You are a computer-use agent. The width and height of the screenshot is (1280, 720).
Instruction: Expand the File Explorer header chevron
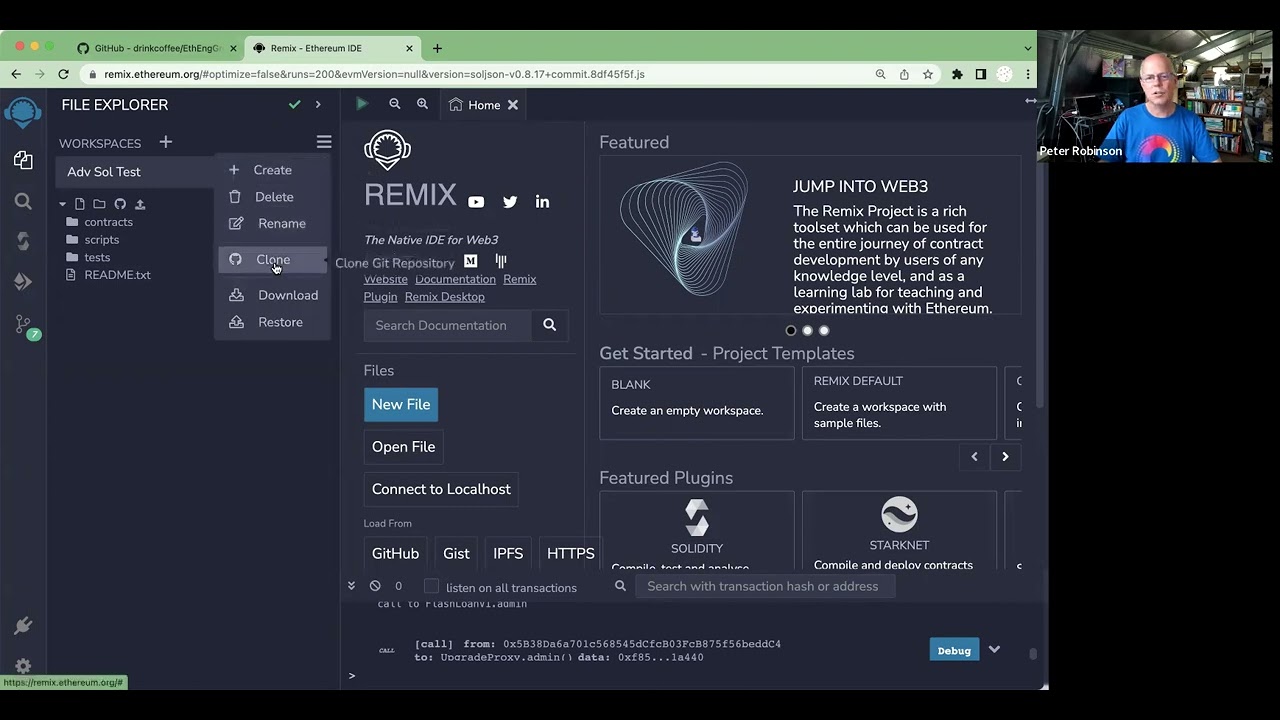[x=318, y=104]
